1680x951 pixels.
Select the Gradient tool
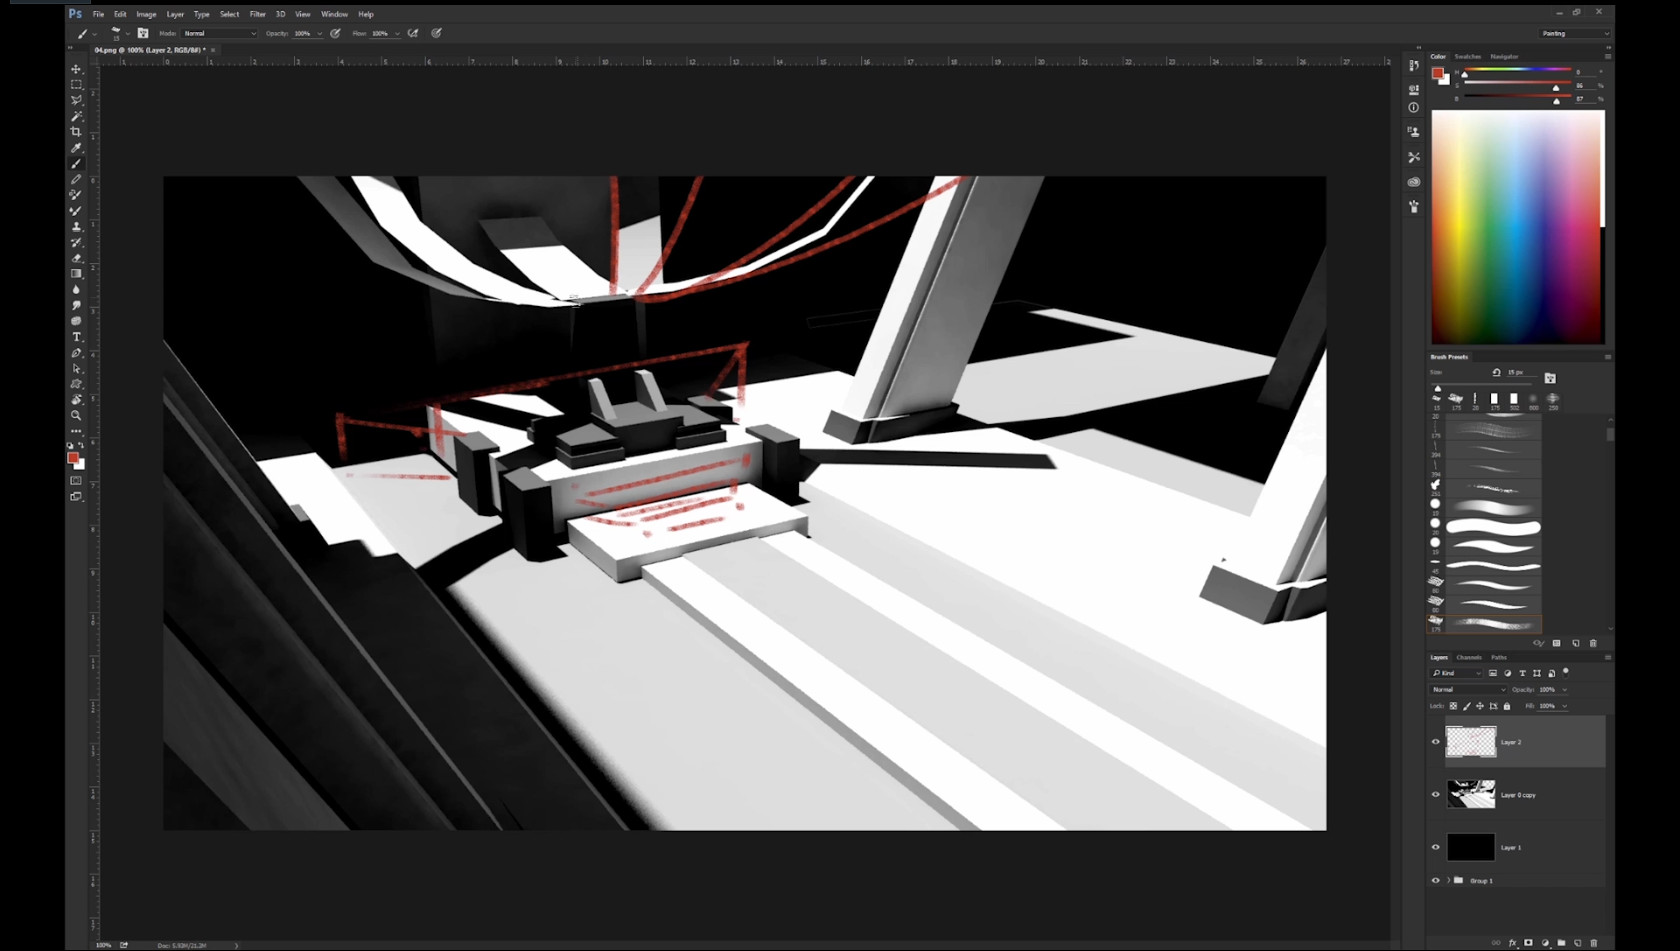(x=76, y=274)
